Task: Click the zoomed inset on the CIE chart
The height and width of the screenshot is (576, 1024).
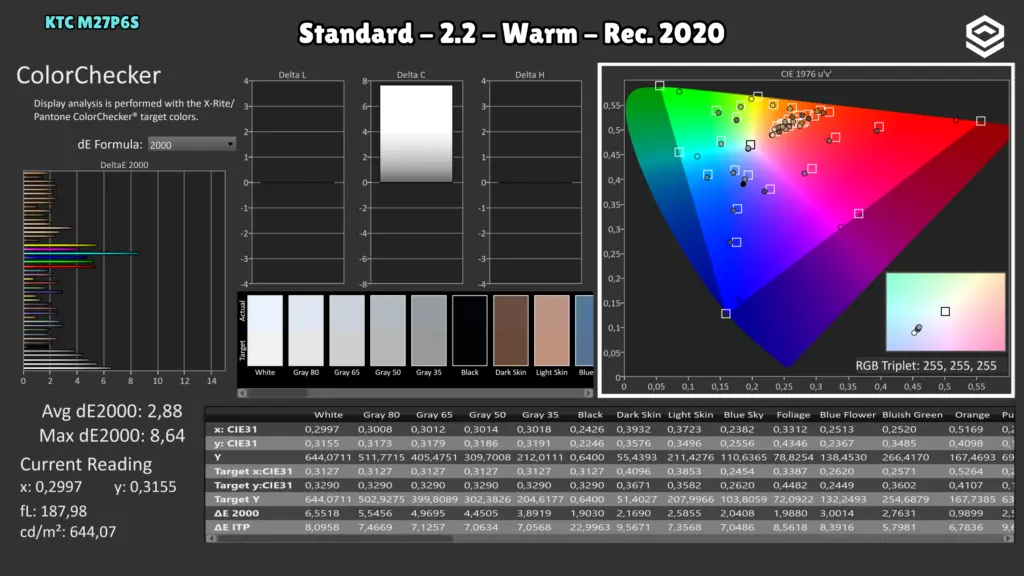Action: point(945,312)
